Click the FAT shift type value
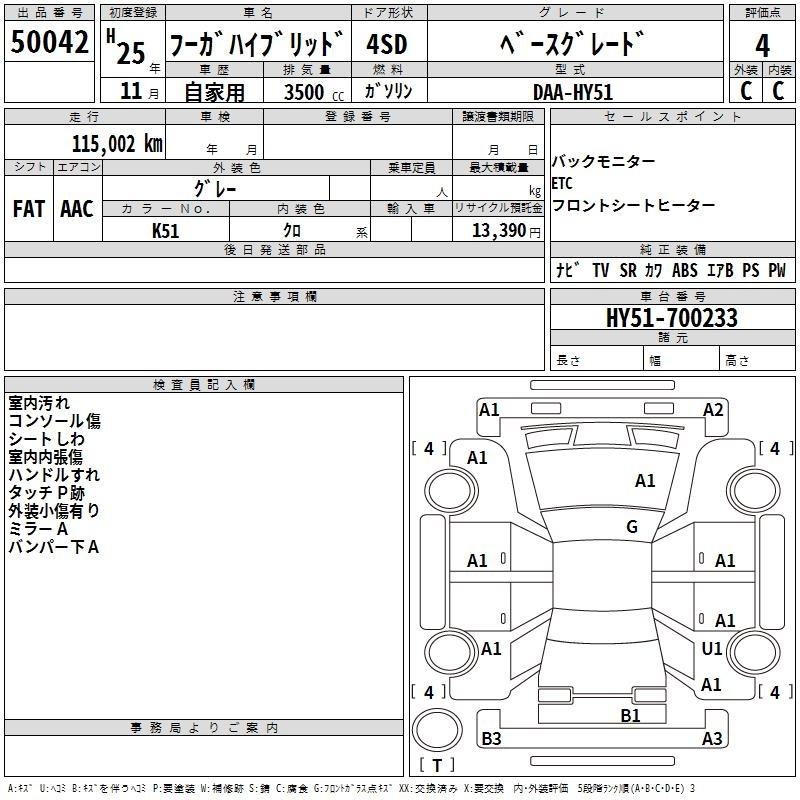Viewport: 800px width, 800px height. [28, 209]
